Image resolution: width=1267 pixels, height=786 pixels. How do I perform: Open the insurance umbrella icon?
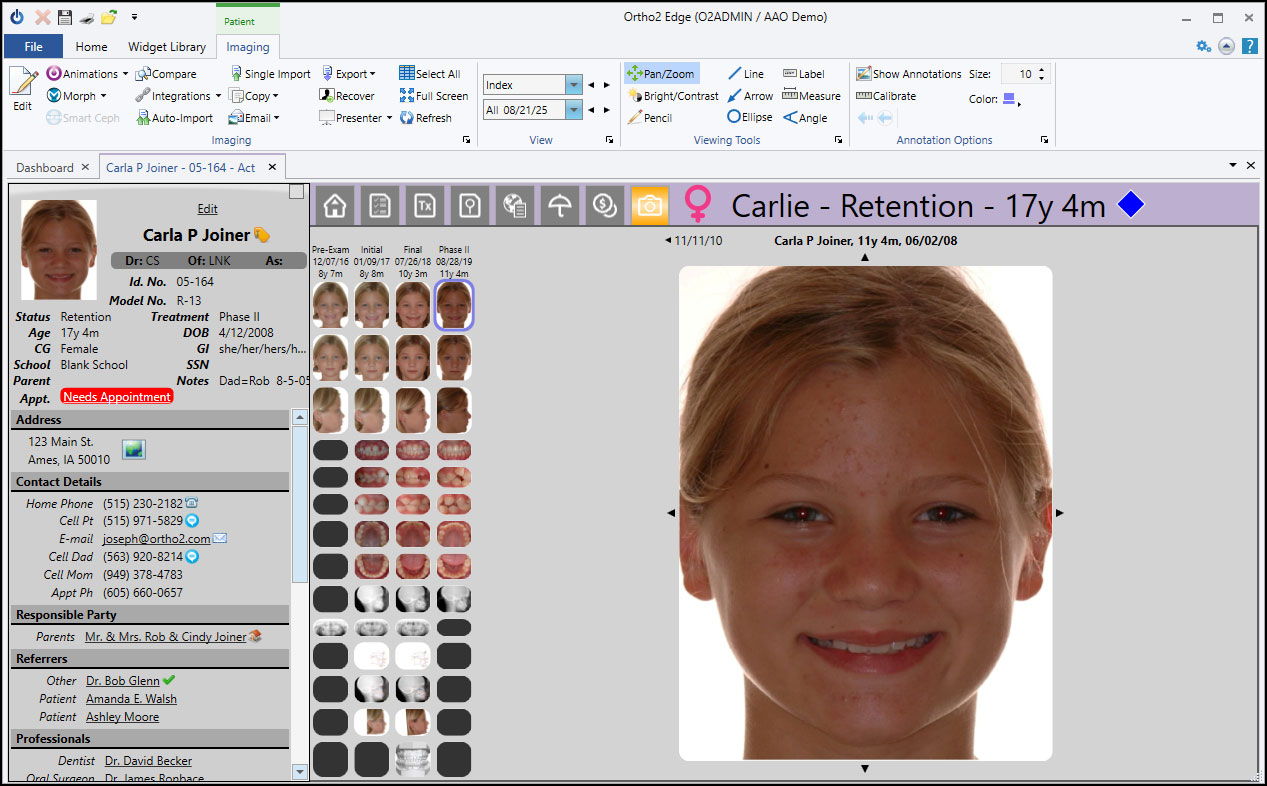[560, 205]
